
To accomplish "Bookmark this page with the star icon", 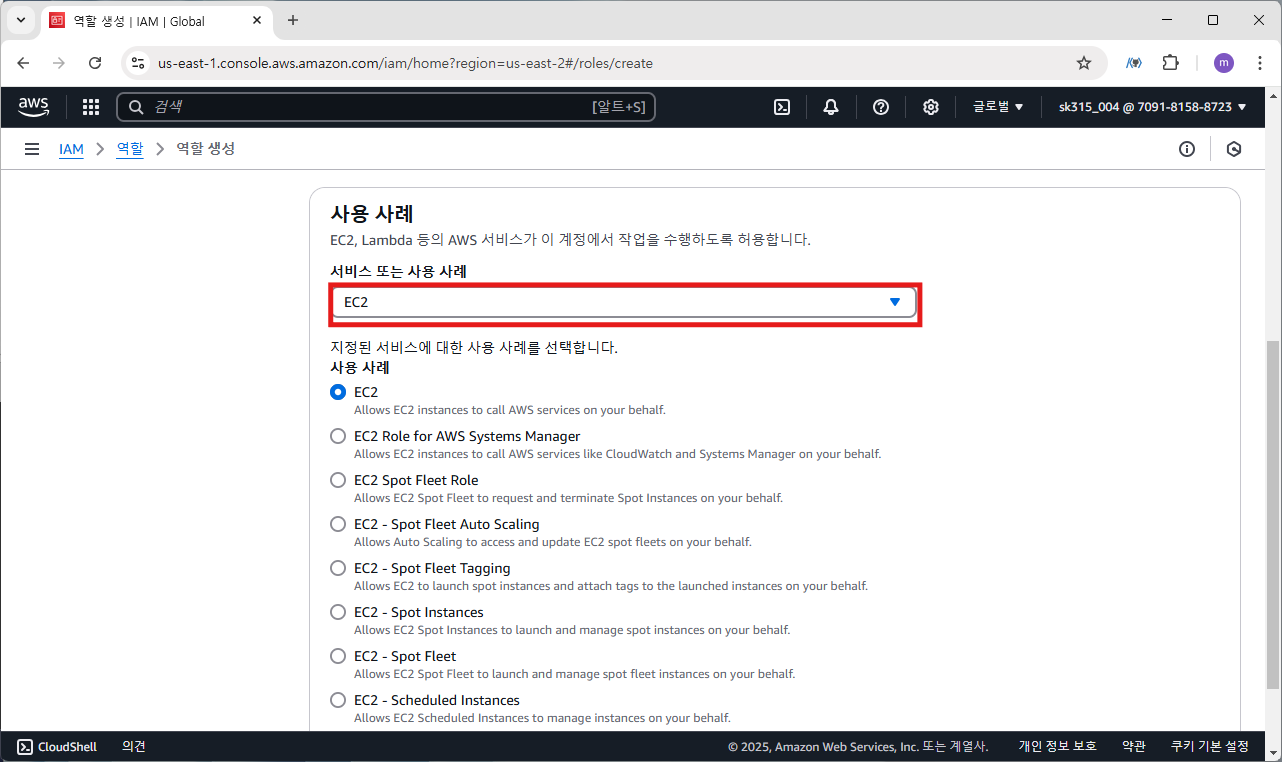I will click(1084, 63).
